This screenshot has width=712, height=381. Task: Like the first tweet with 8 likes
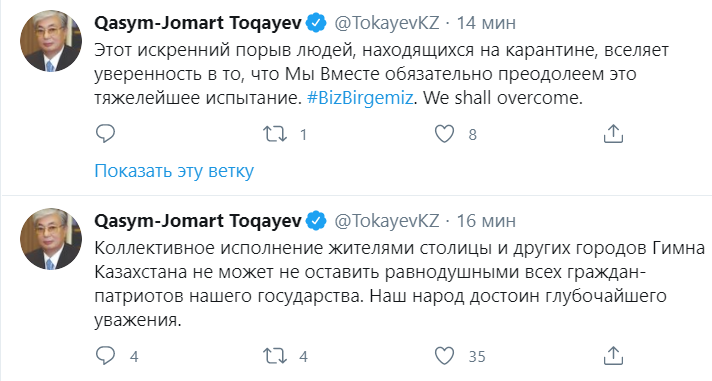coord(445,134)
